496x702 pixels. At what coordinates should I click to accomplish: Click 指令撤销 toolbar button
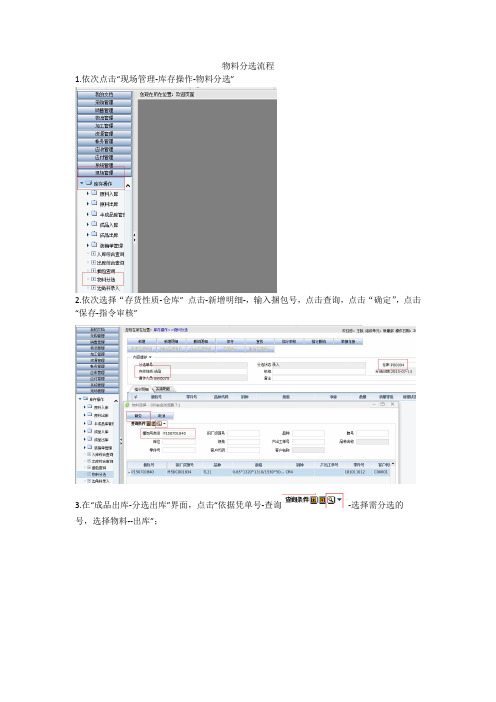[x=319, y=342]
